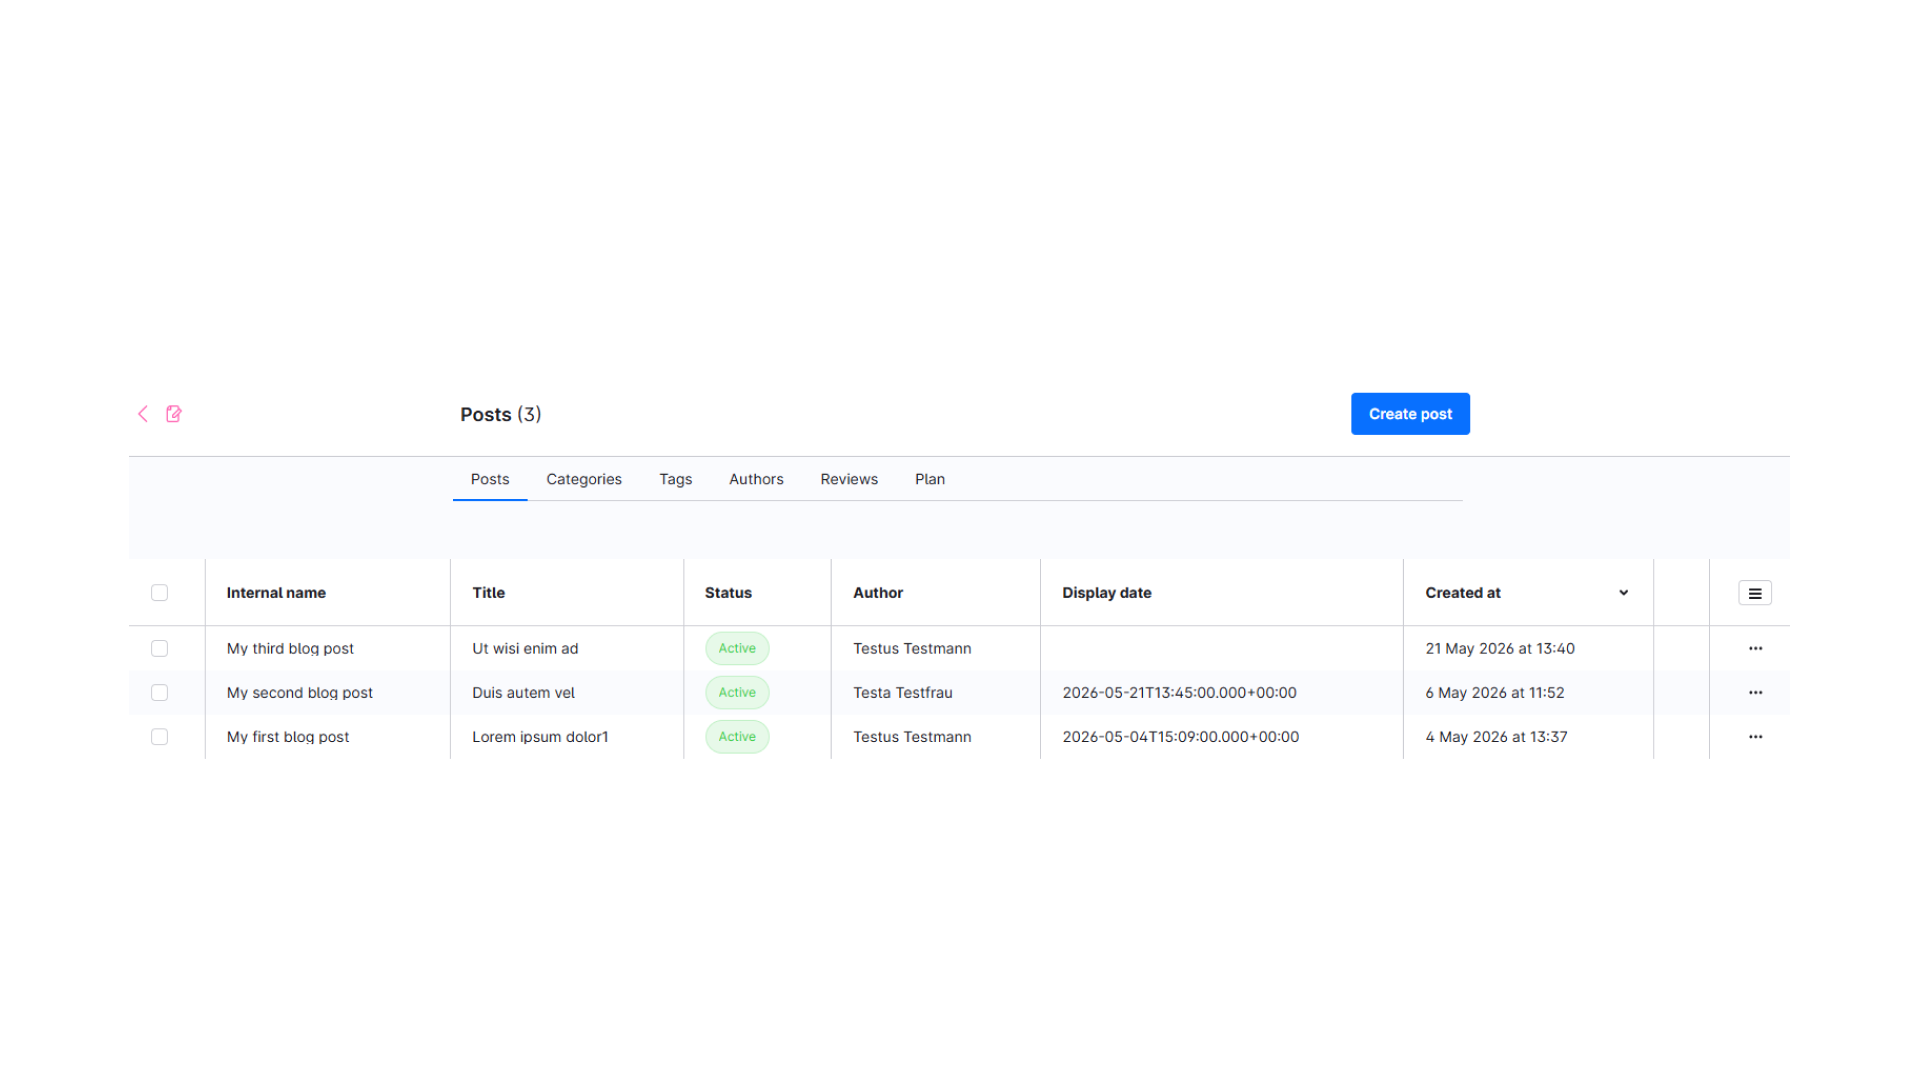Click Testus Testmann in first blog post row

click(x=912, y=737)
